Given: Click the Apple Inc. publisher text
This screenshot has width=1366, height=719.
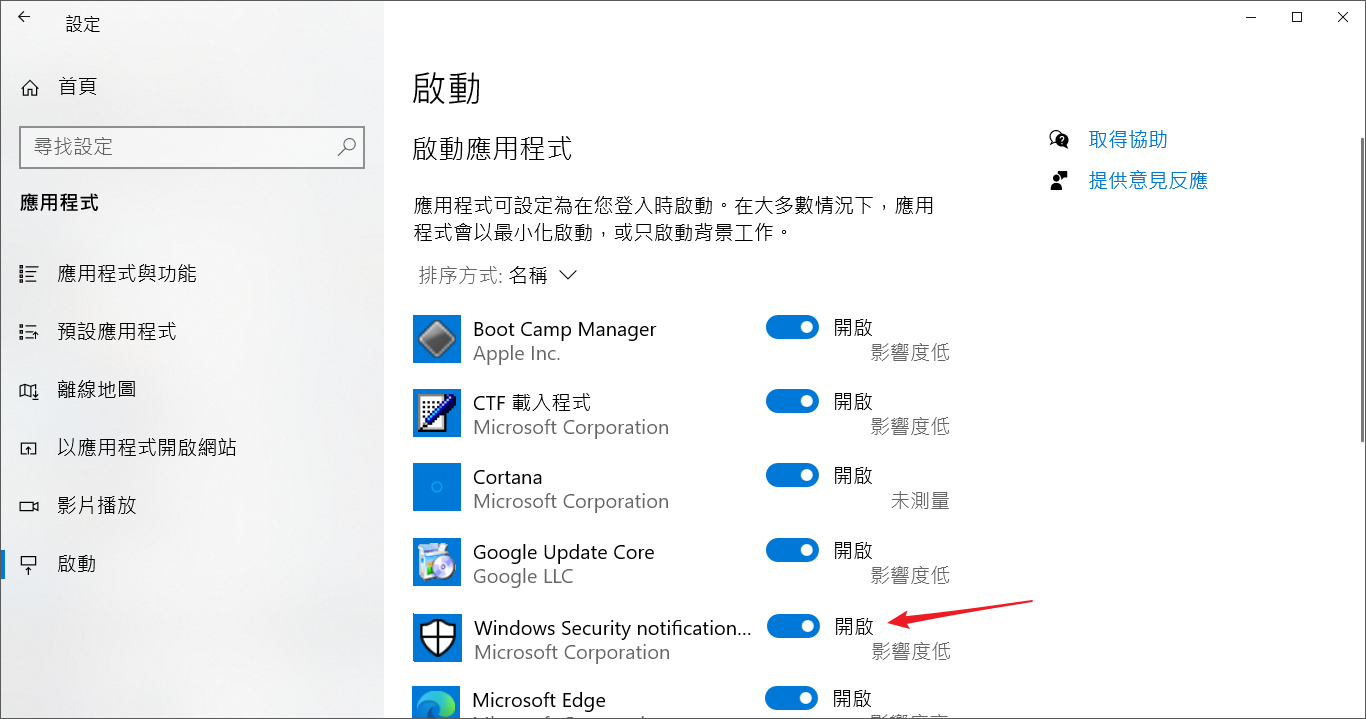Looking at the screenshot, I should pos(517,353).
